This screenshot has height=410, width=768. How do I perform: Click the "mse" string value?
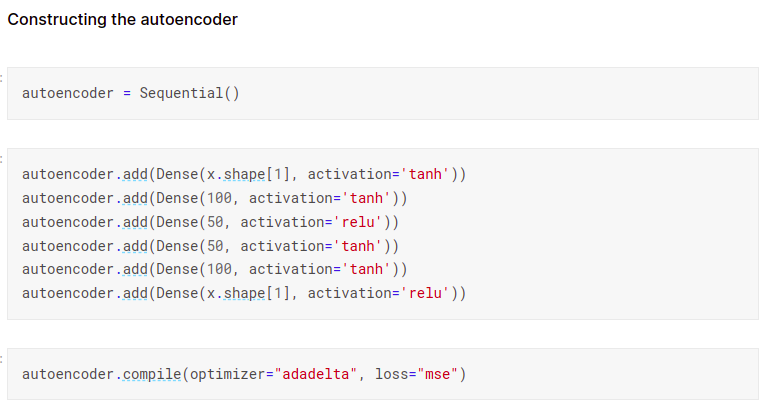pyautogui.click(x=438, y=375)
